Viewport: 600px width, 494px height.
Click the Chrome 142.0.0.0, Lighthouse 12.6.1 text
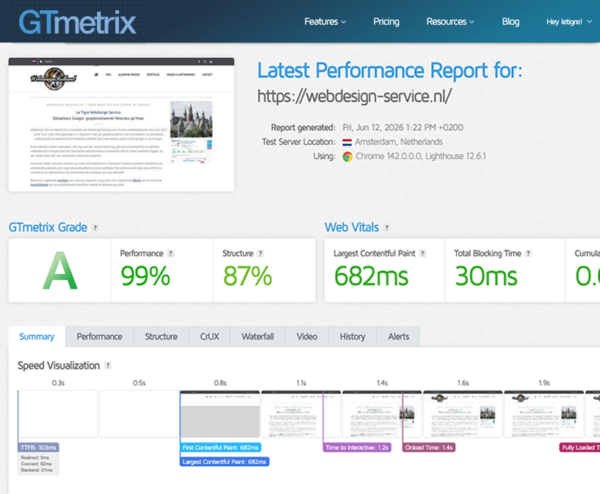coord(421,156)
